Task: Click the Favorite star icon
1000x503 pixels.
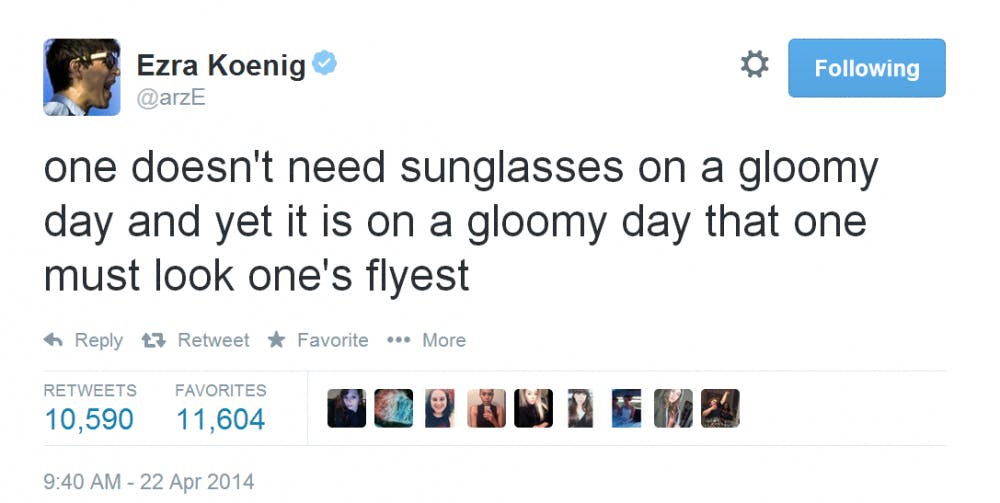Action: pos(277,340)
